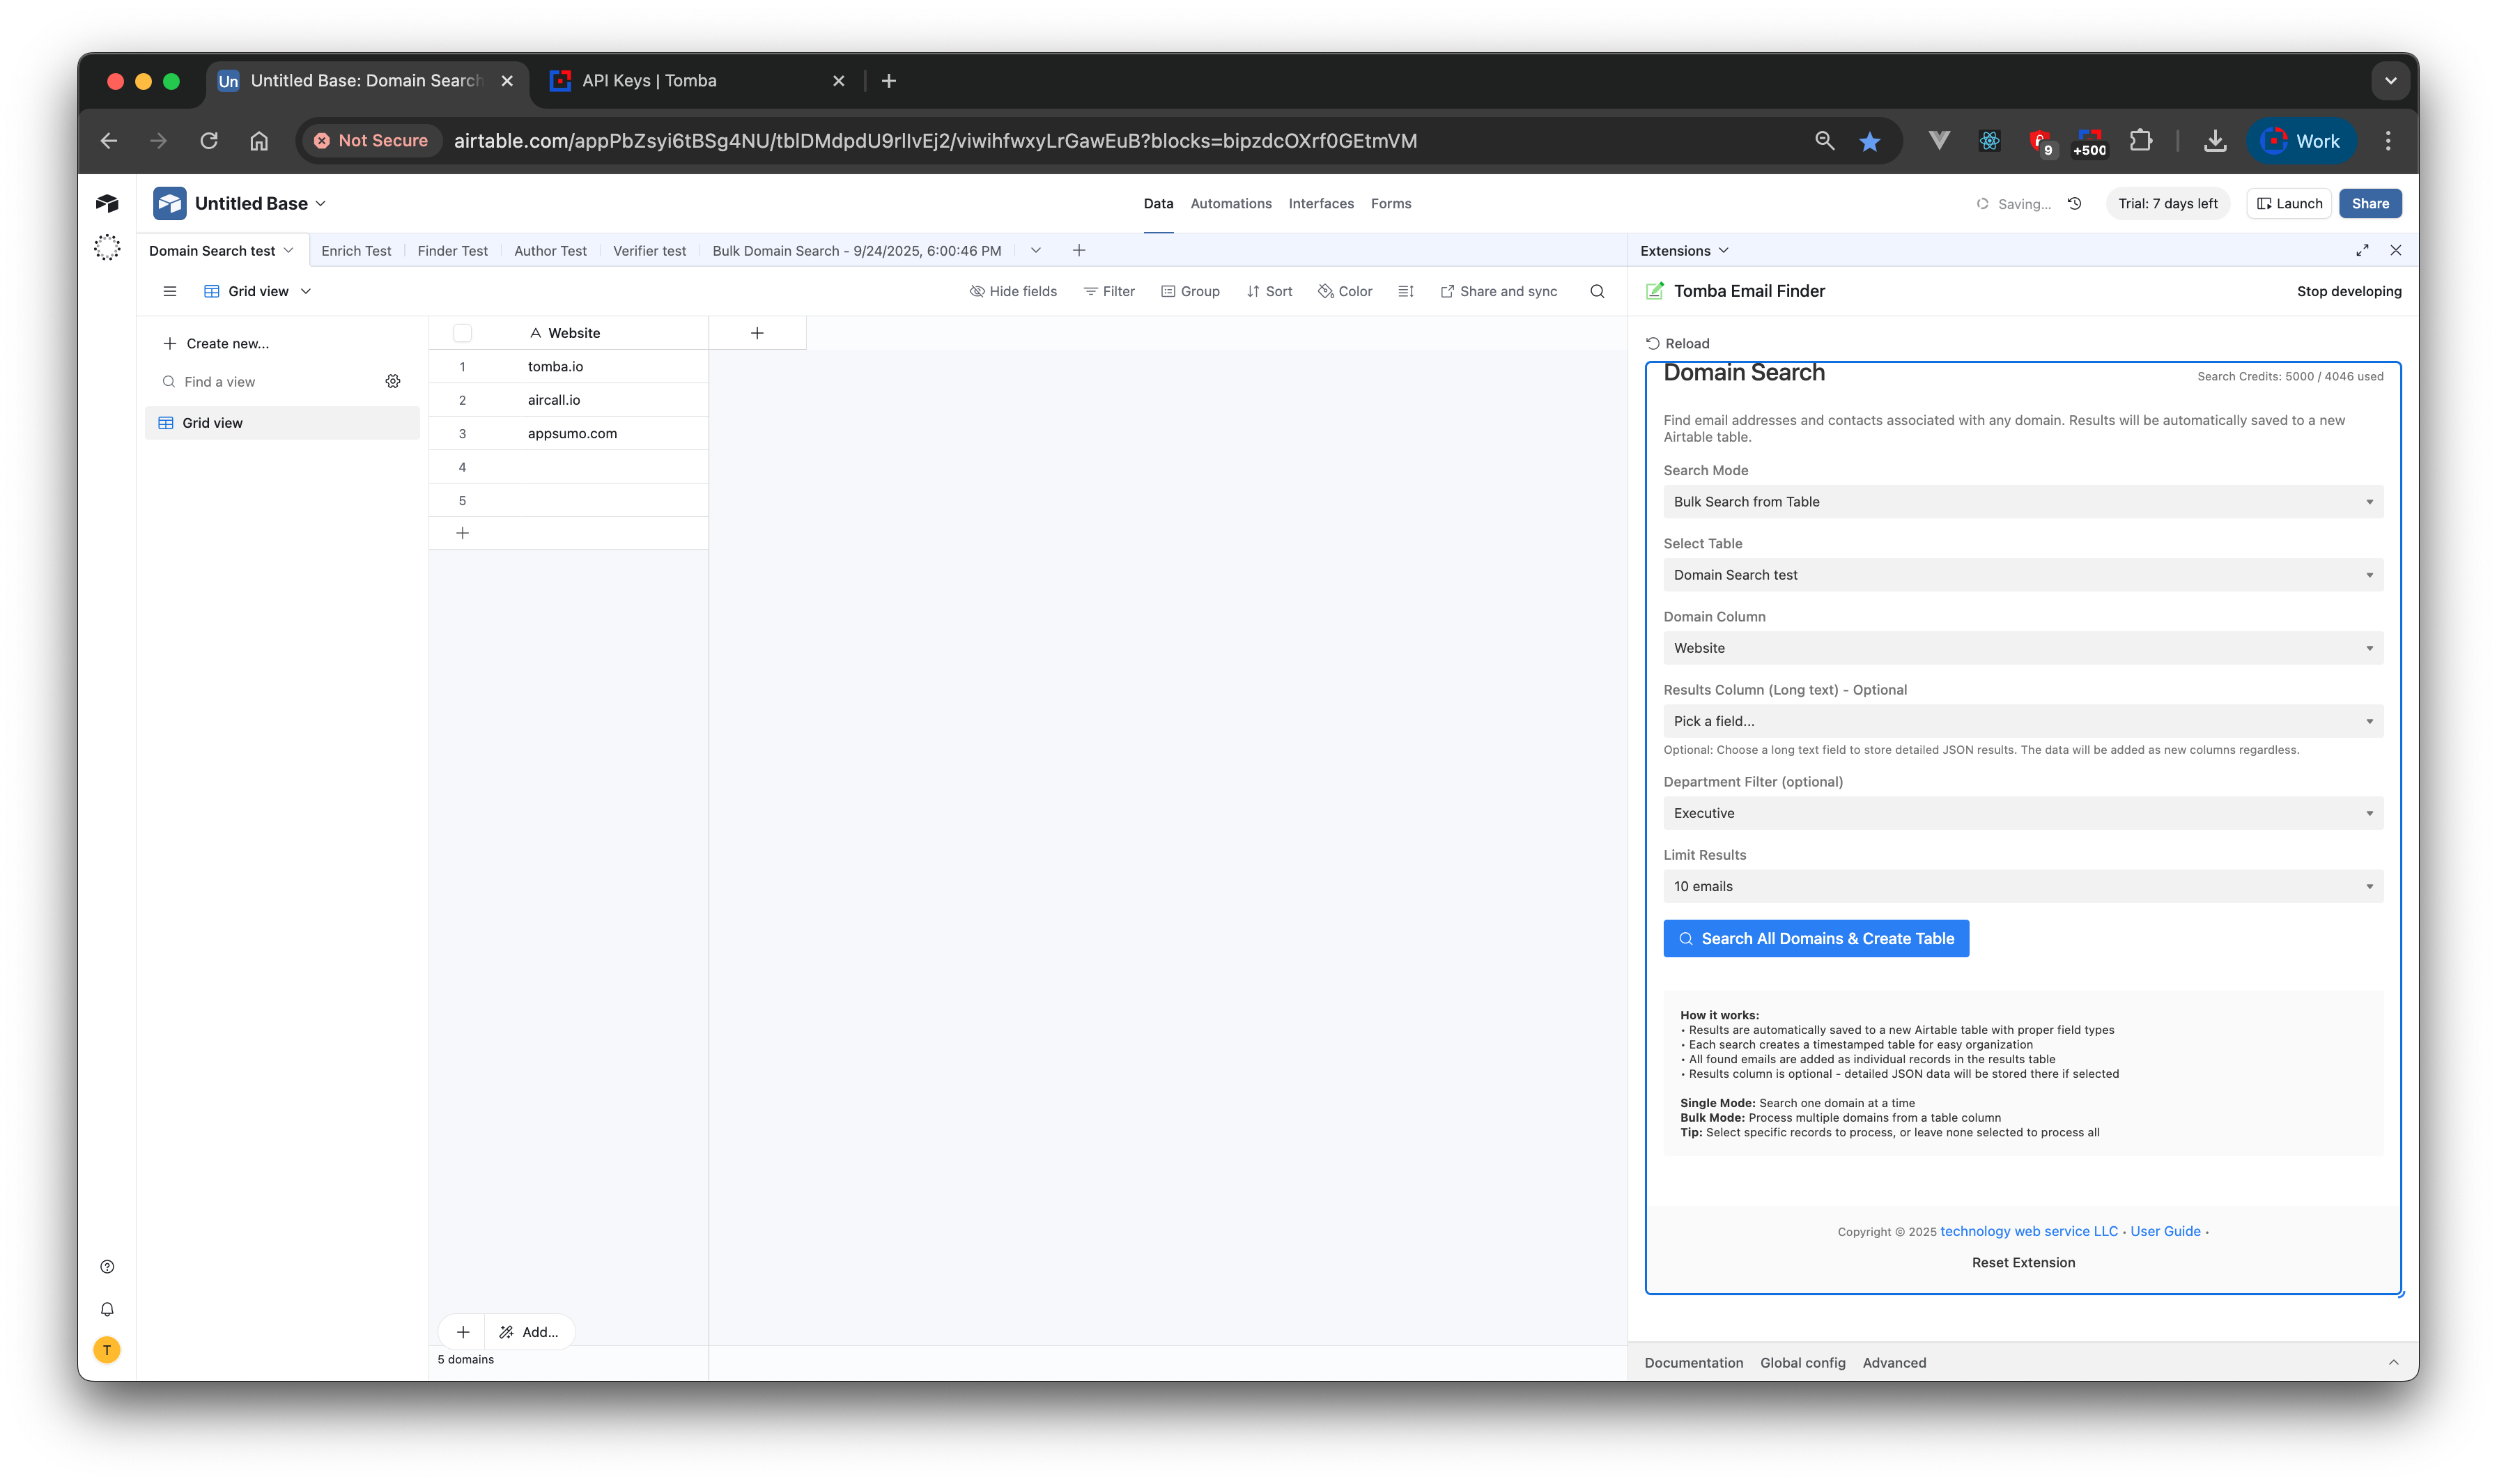Open Department Filter dropdown showing Executive
Viewport: 2497px width, 1484px height.
[x=2022, y=813]
